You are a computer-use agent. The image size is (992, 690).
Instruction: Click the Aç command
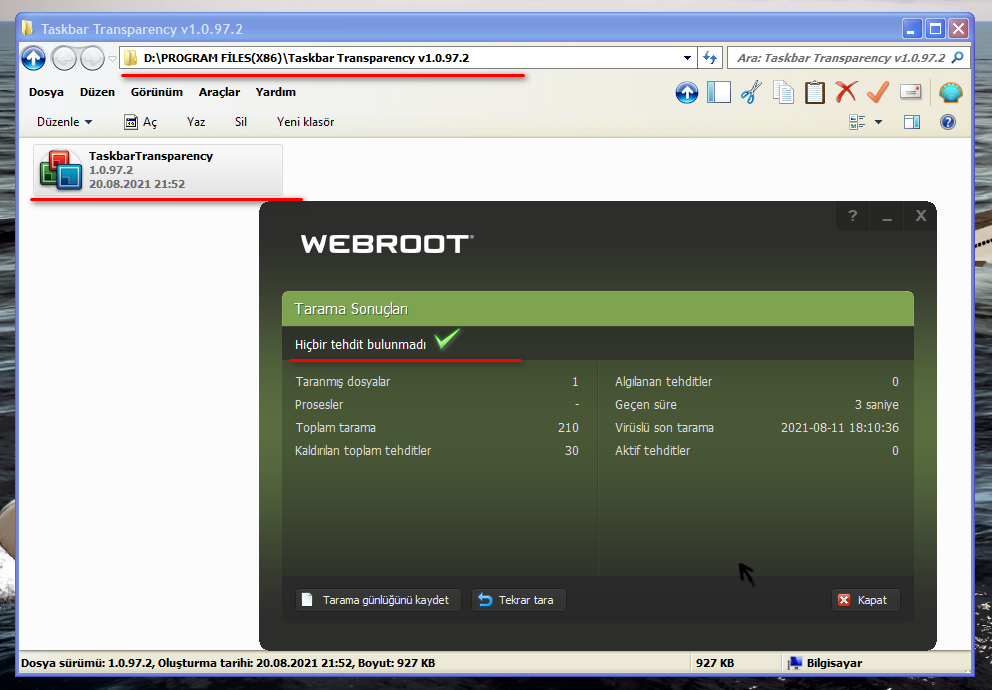(x=141, y=122)
